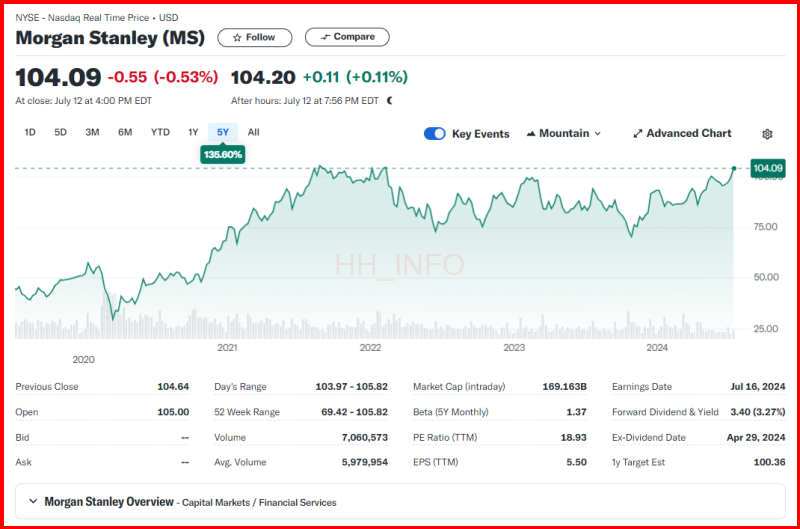Open the Advanced Chart link
This screenshot has height=529, width=800.
point(682,134)
